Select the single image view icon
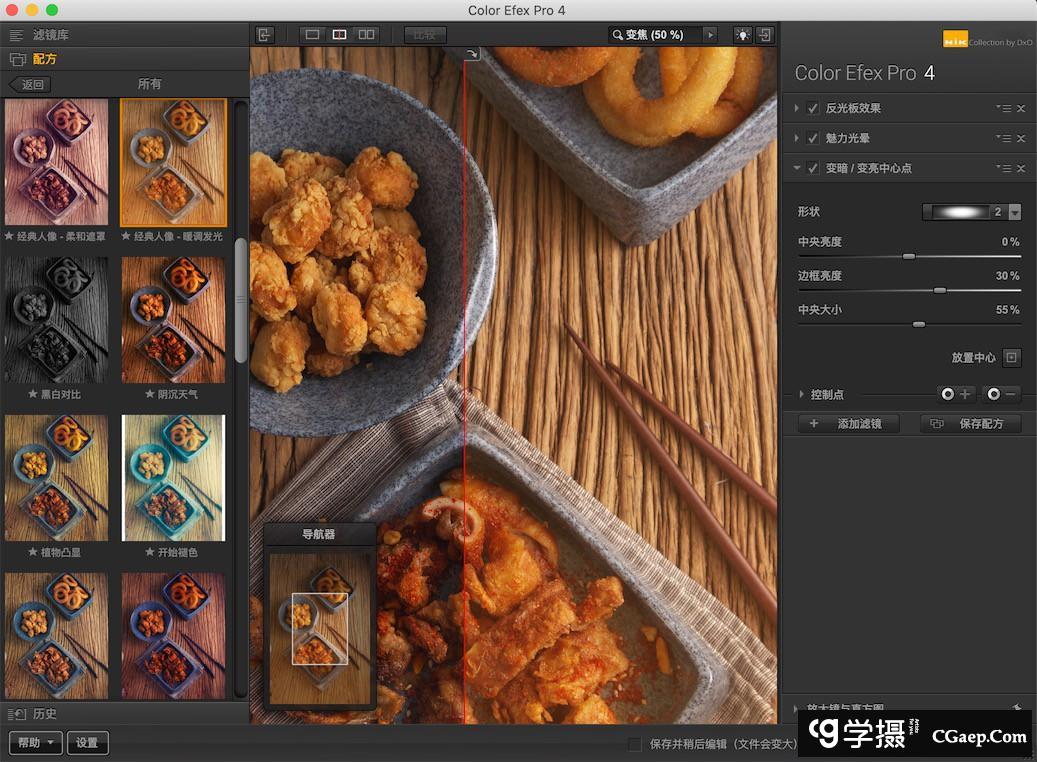The image size is (1037, 762). [x=312, y=35]
